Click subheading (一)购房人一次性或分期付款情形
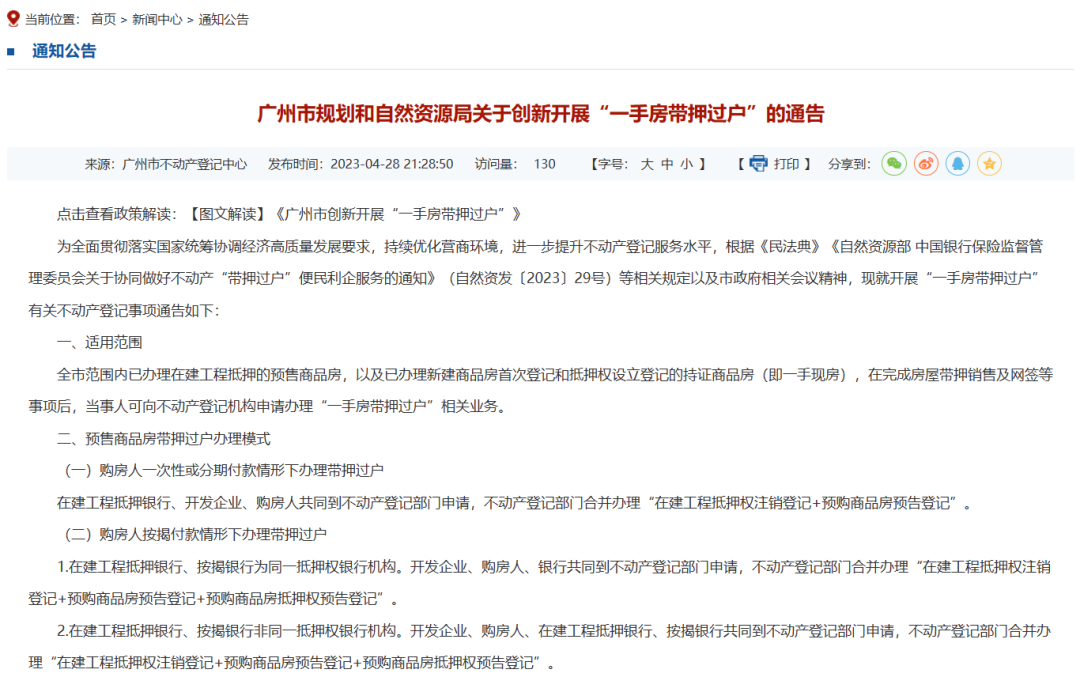The image size is (1080, 677). (x=221, y=470)
